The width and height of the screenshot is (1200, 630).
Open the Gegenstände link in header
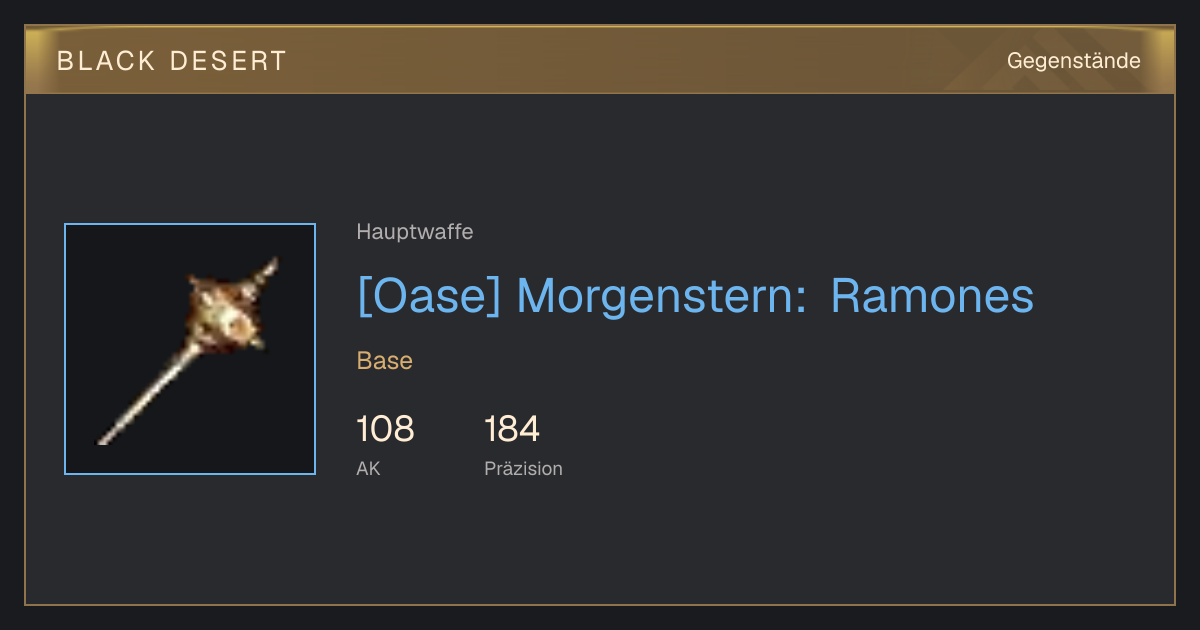(x=1073, y=61)
